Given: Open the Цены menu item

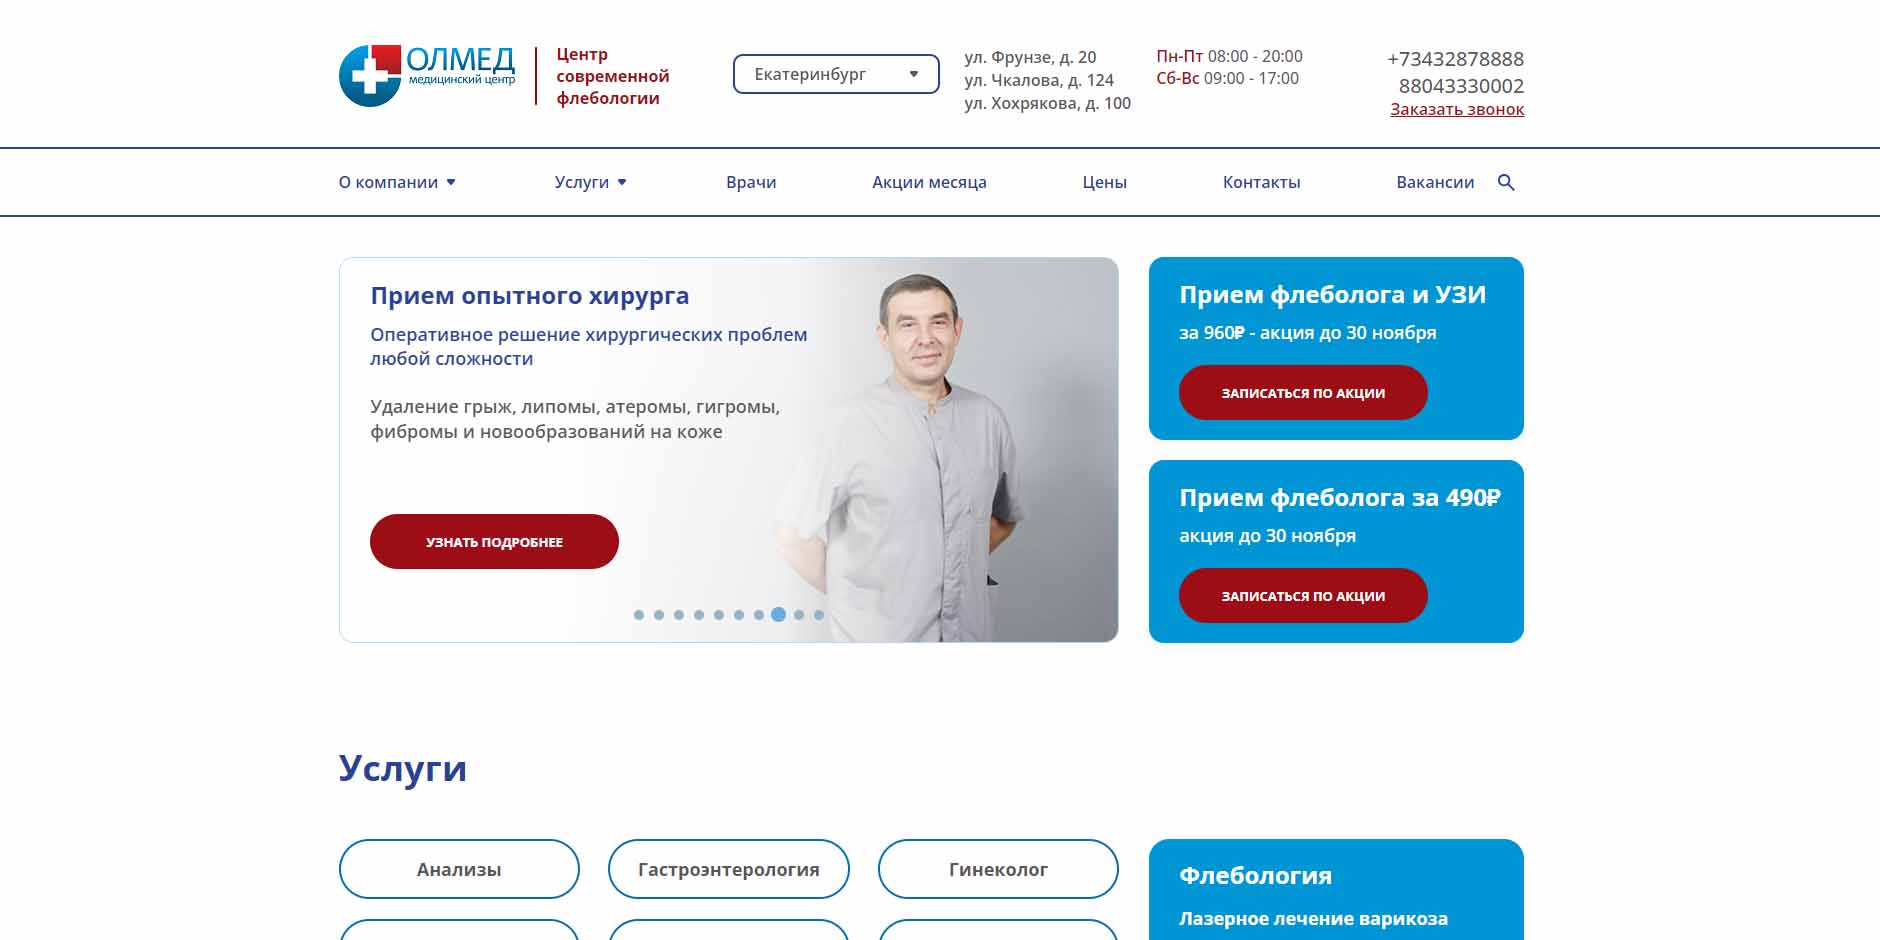Looking at the screenshot, I should tap(1104, 182).
